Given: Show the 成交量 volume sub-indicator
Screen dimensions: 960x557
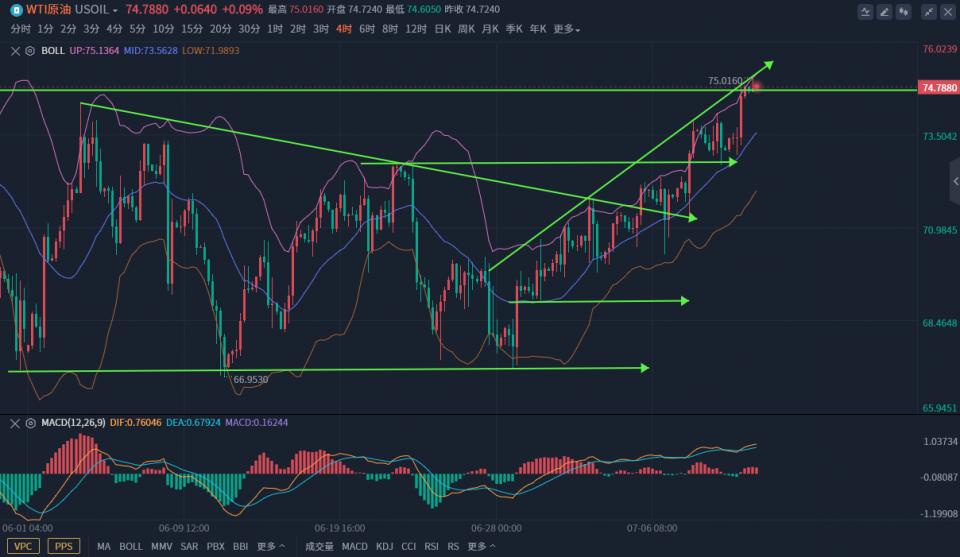Looking at the screenshot, I should (x=319, y=546).
